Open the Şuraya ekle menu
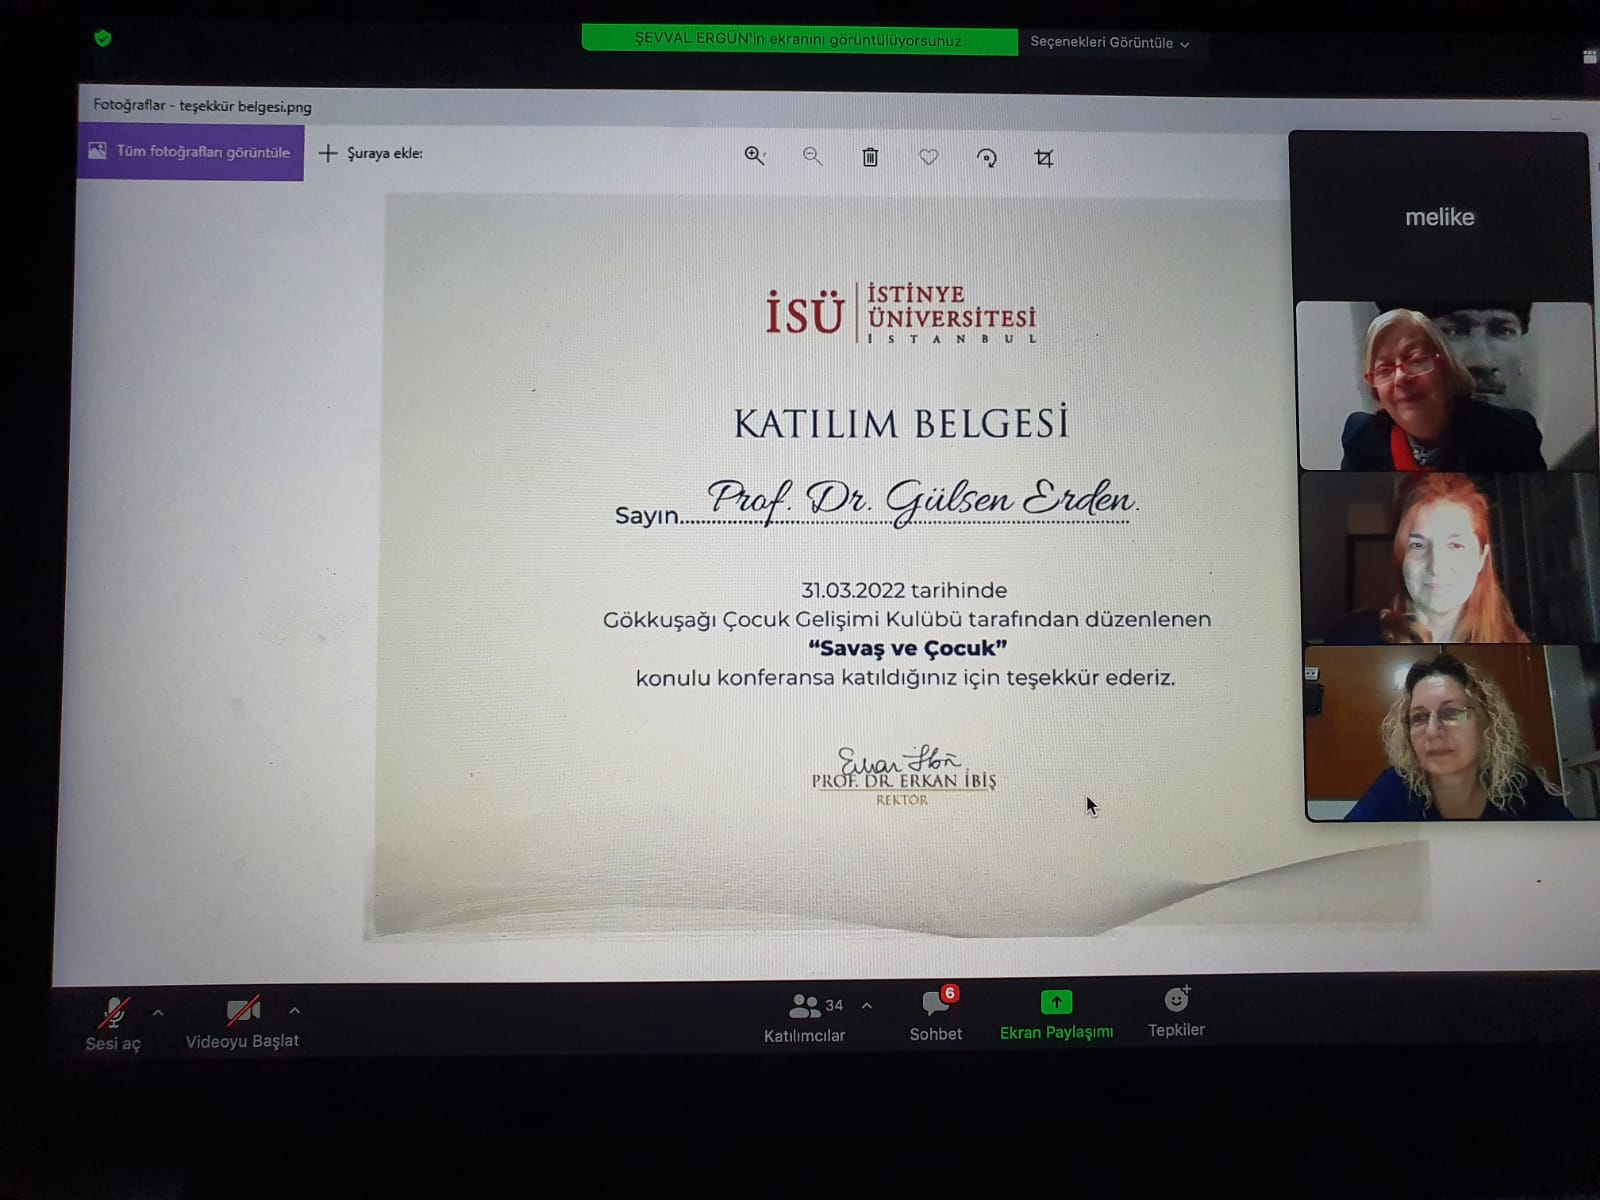Viewport: 1600px width, 1200px height. tap(371, 153)
